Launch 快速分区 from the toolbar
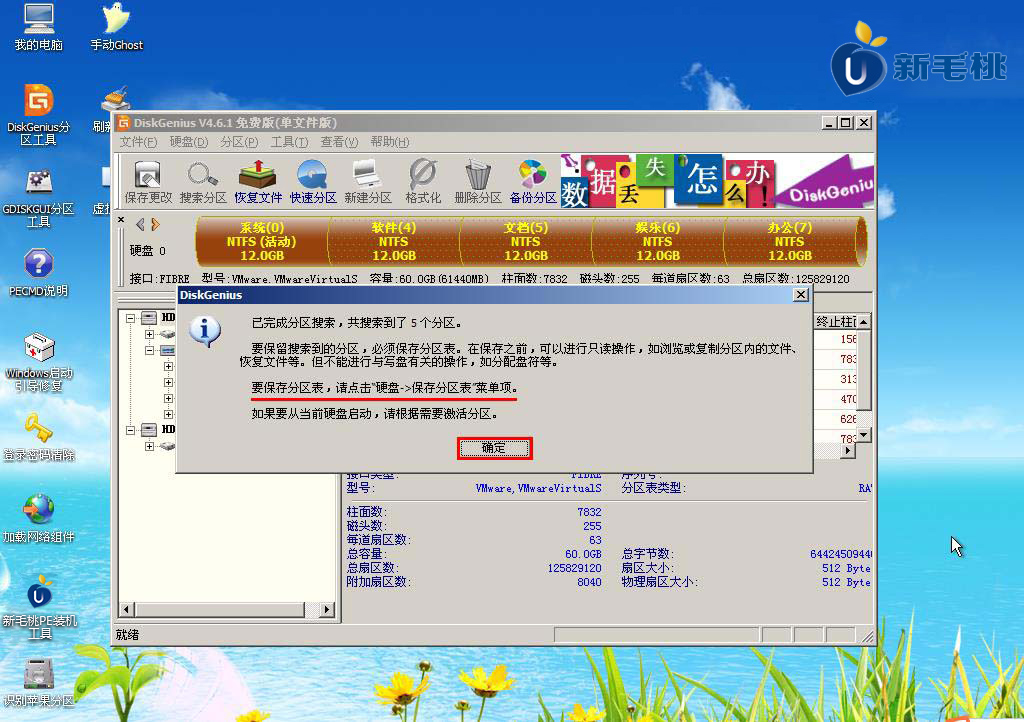Viewport: 1024px width, 722px height. coord(313,181)
